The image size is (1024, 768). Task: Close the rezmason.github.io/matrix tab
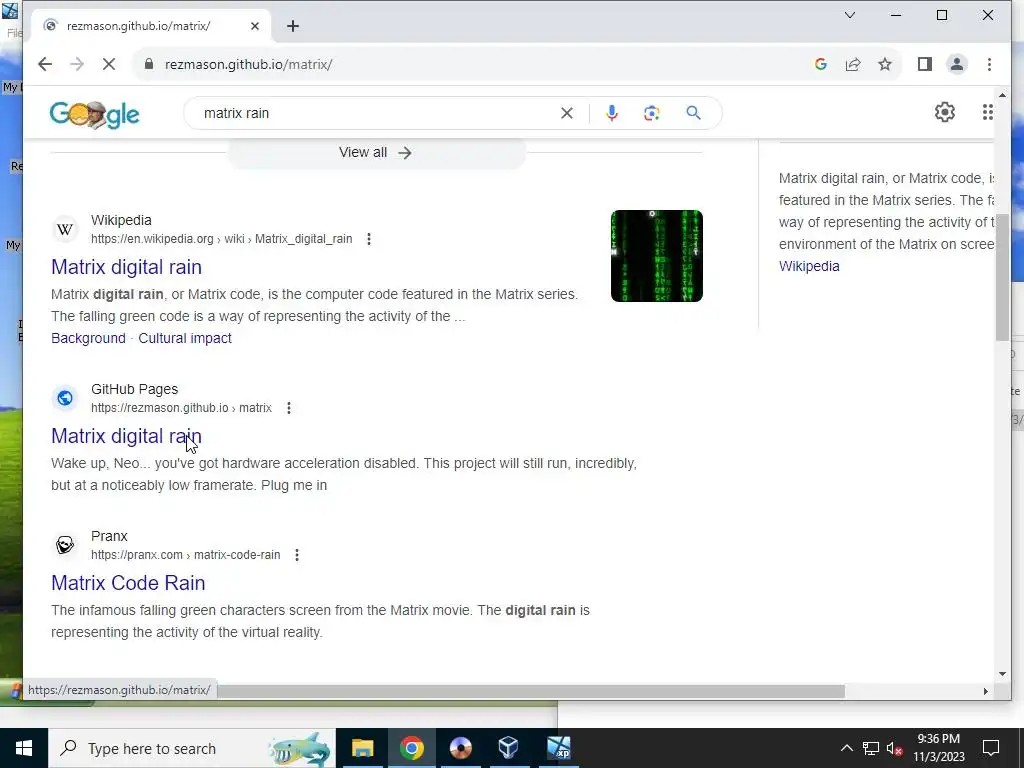pos(255,26)
